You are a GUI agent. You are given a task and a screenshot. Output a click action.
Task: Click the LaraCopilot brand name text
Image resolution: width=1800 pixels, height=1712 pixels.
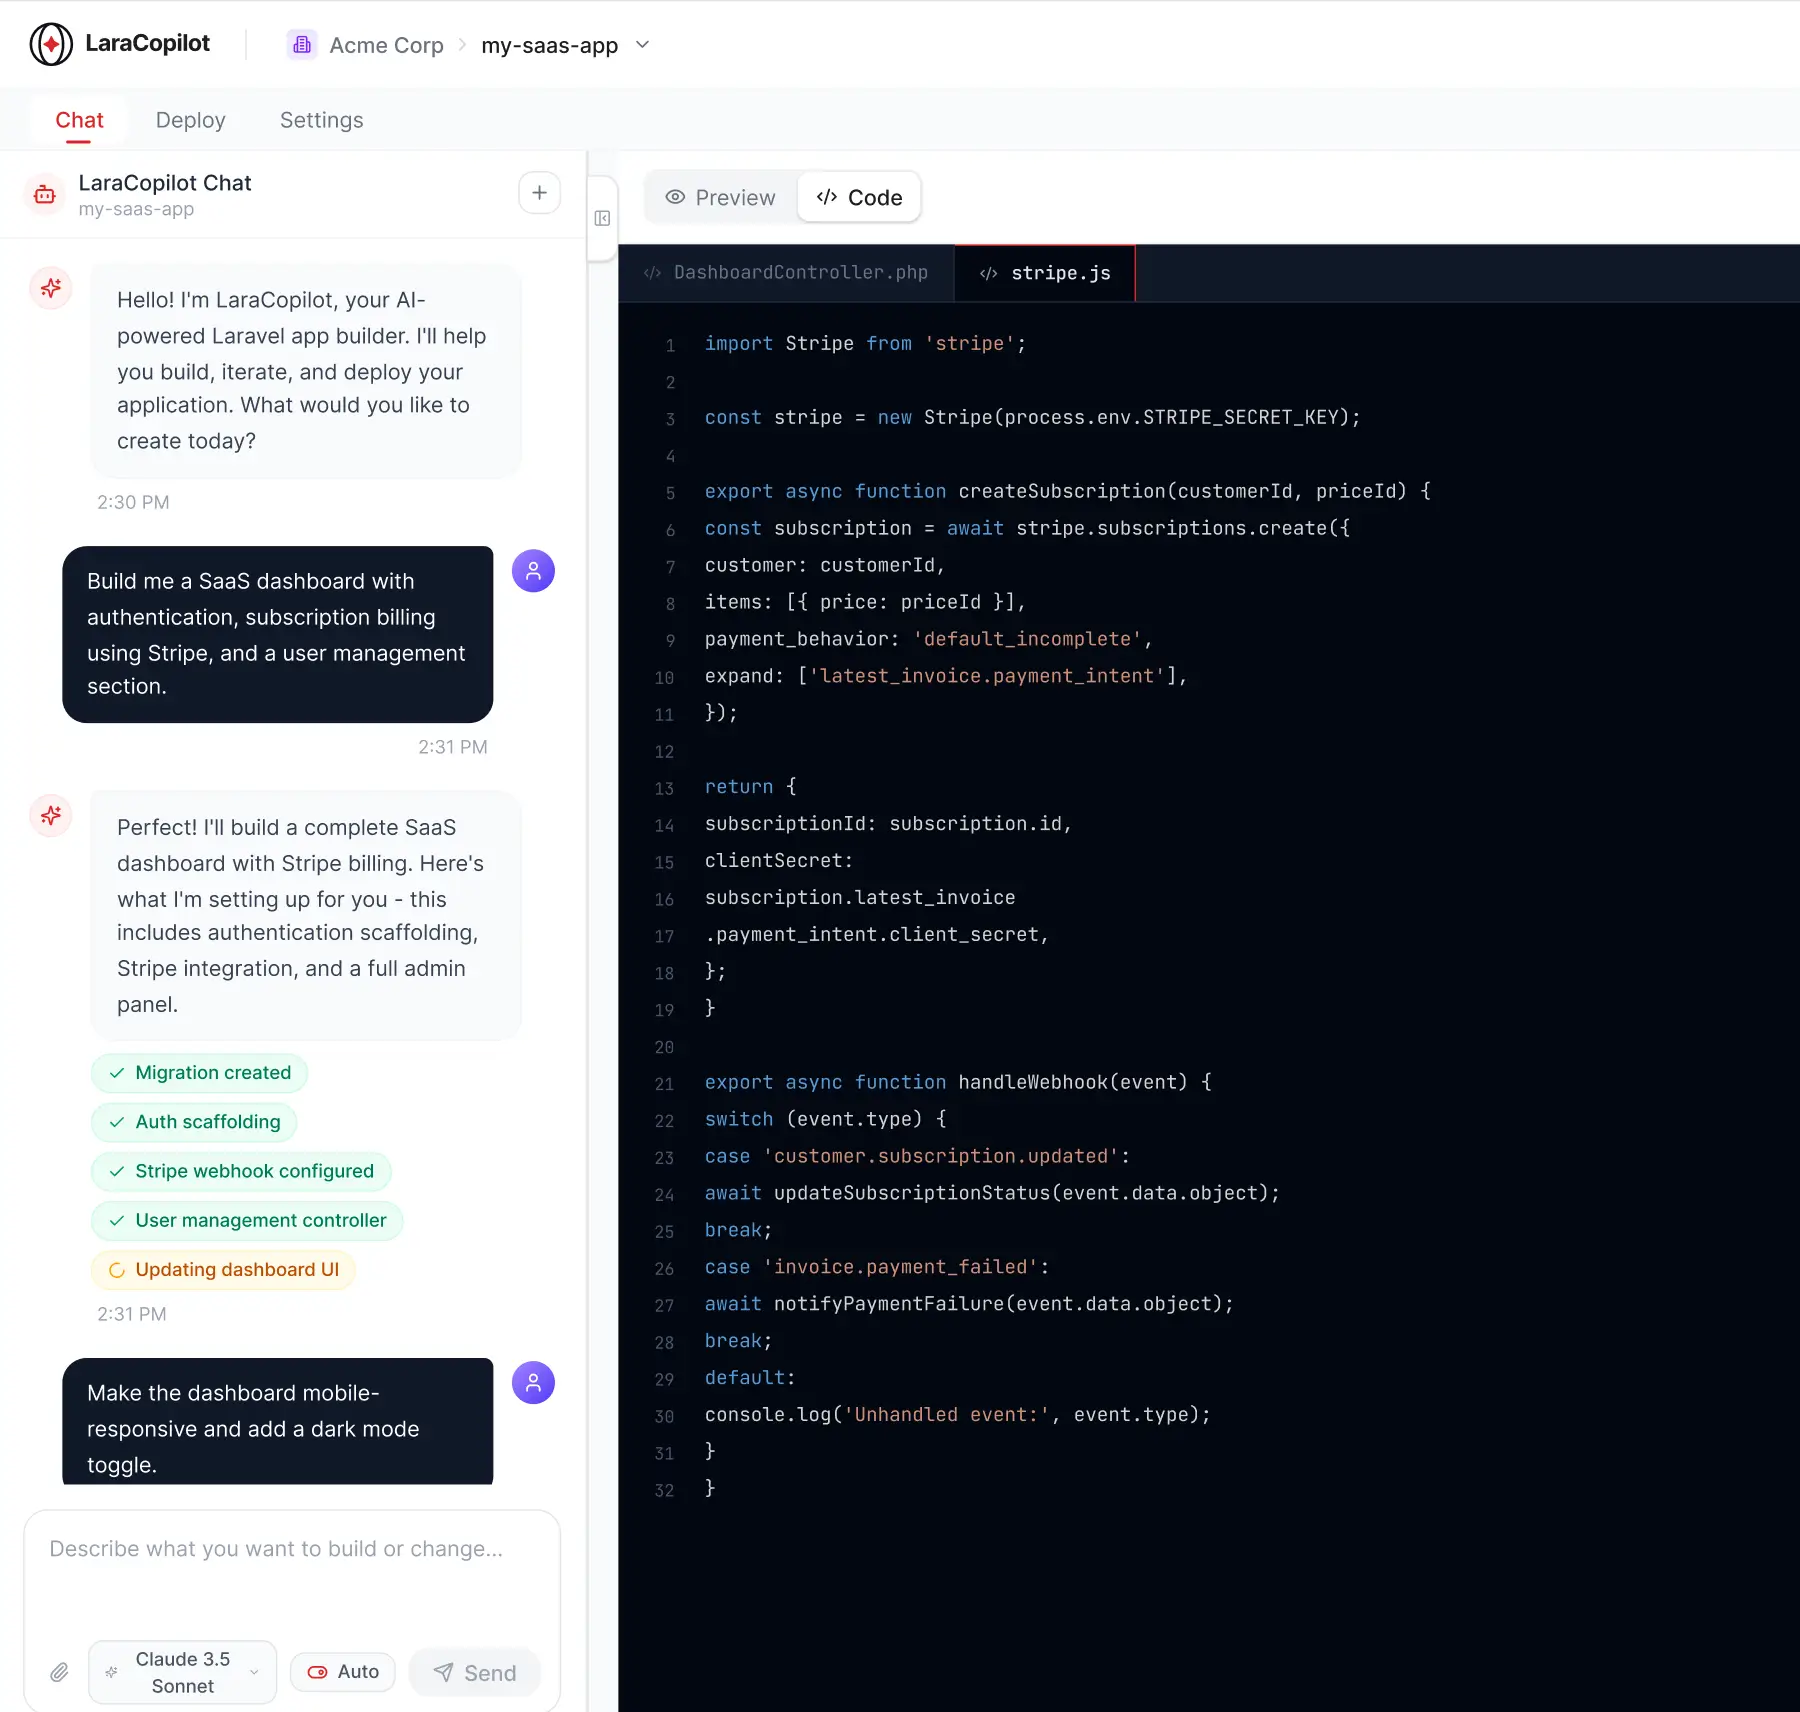point(147,43)
